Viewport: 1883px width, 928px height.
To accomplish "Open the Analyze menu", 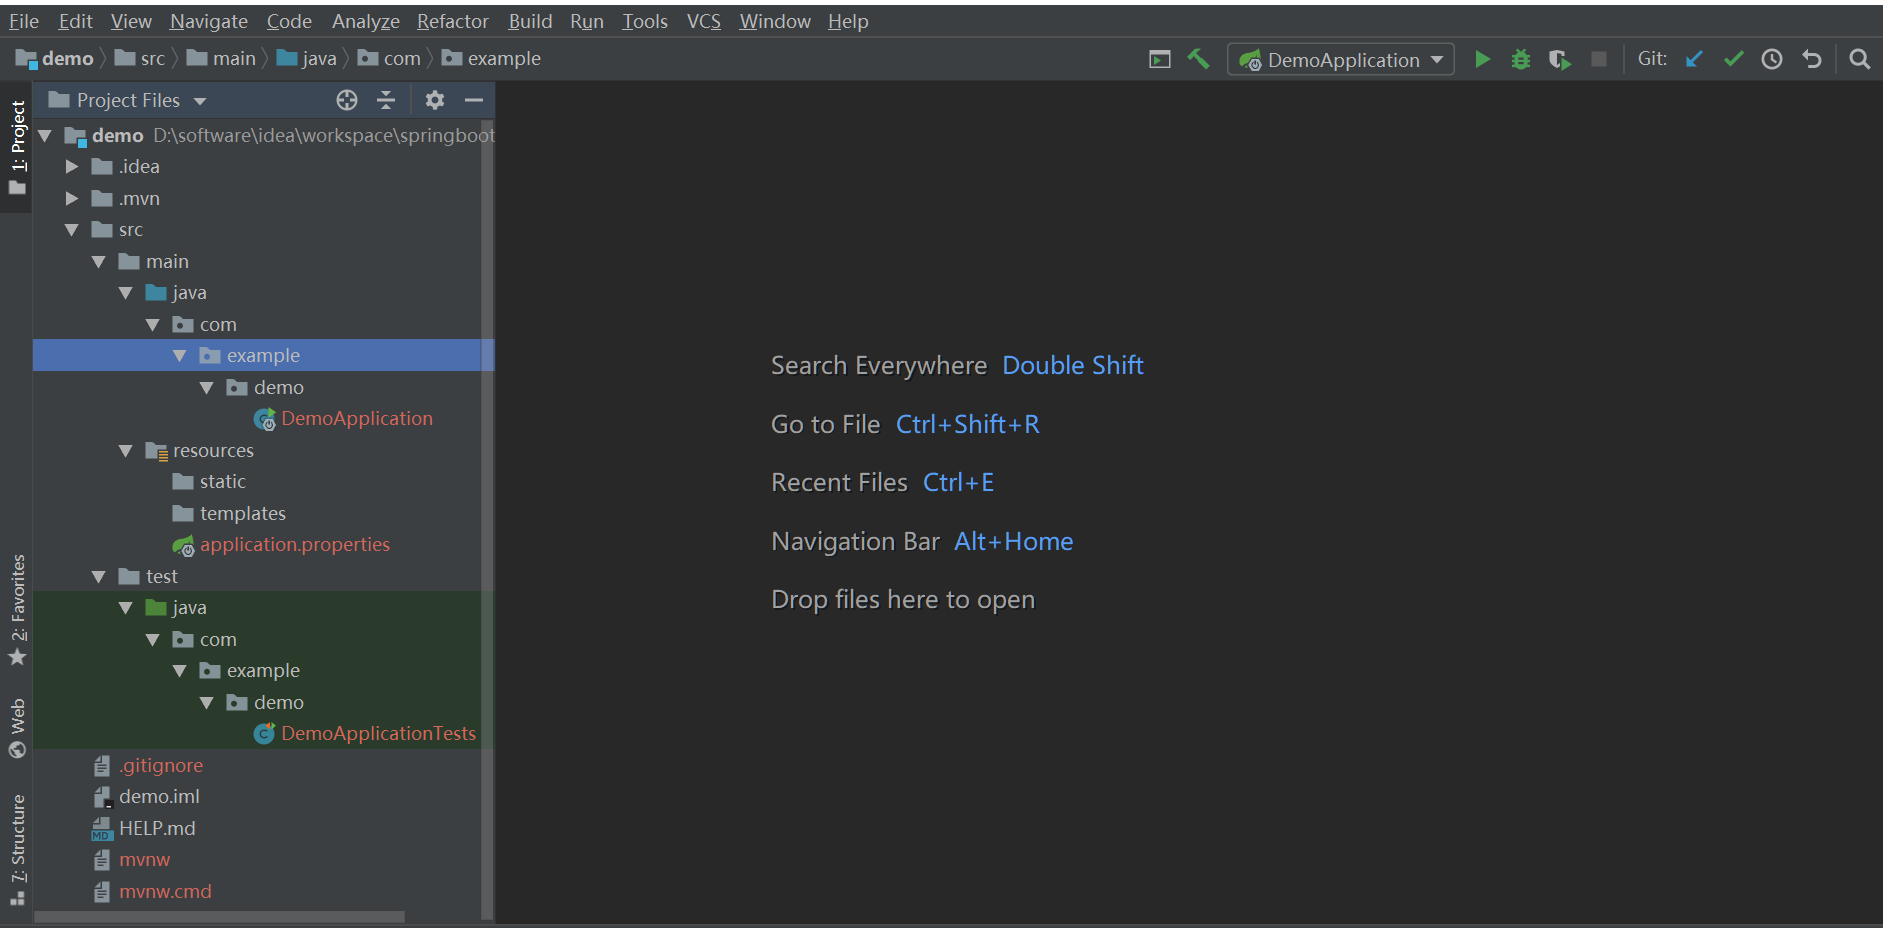I will (x=366, y=21).
